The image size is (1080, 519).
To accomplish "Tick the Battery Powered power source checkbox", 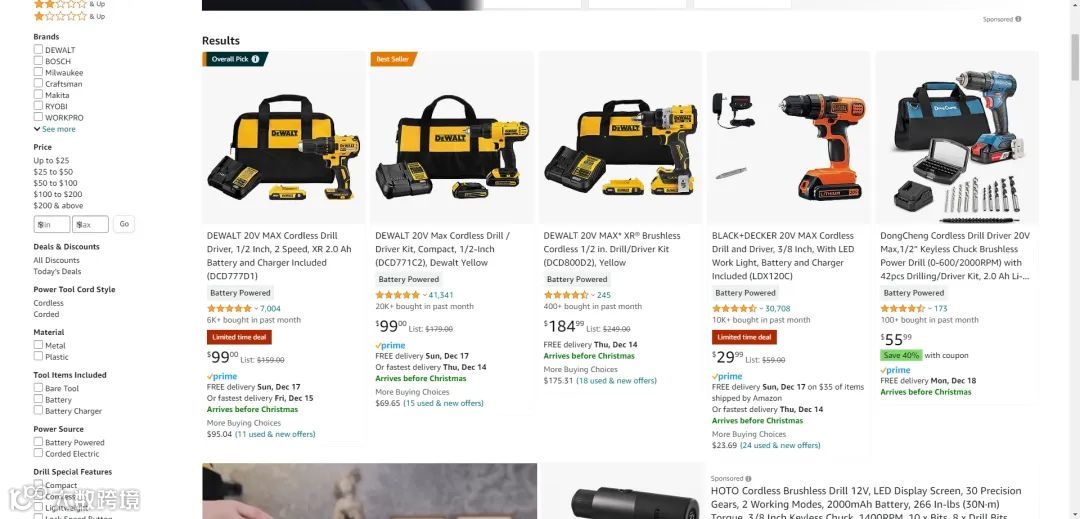I will pos(39,442).
